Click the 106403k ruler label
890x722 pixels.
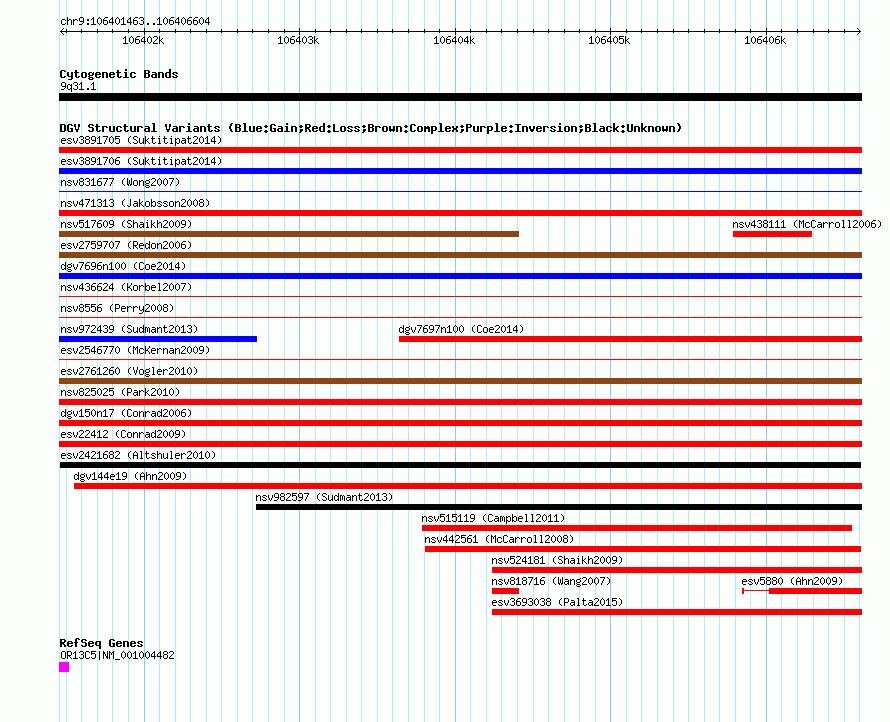[x=298, y=40]
